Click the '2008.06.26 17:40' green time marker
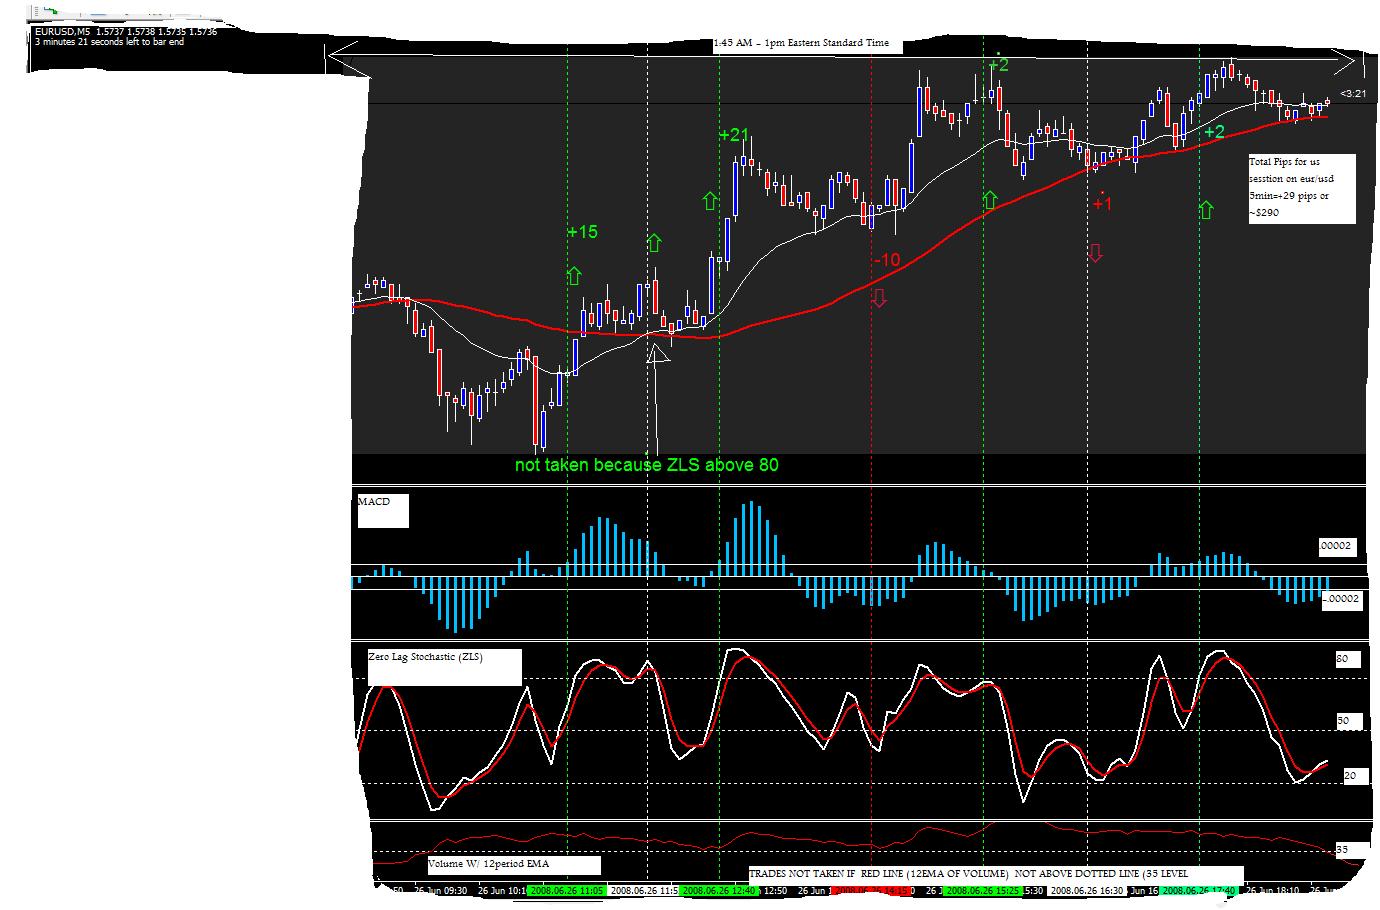 (1200, 890)
